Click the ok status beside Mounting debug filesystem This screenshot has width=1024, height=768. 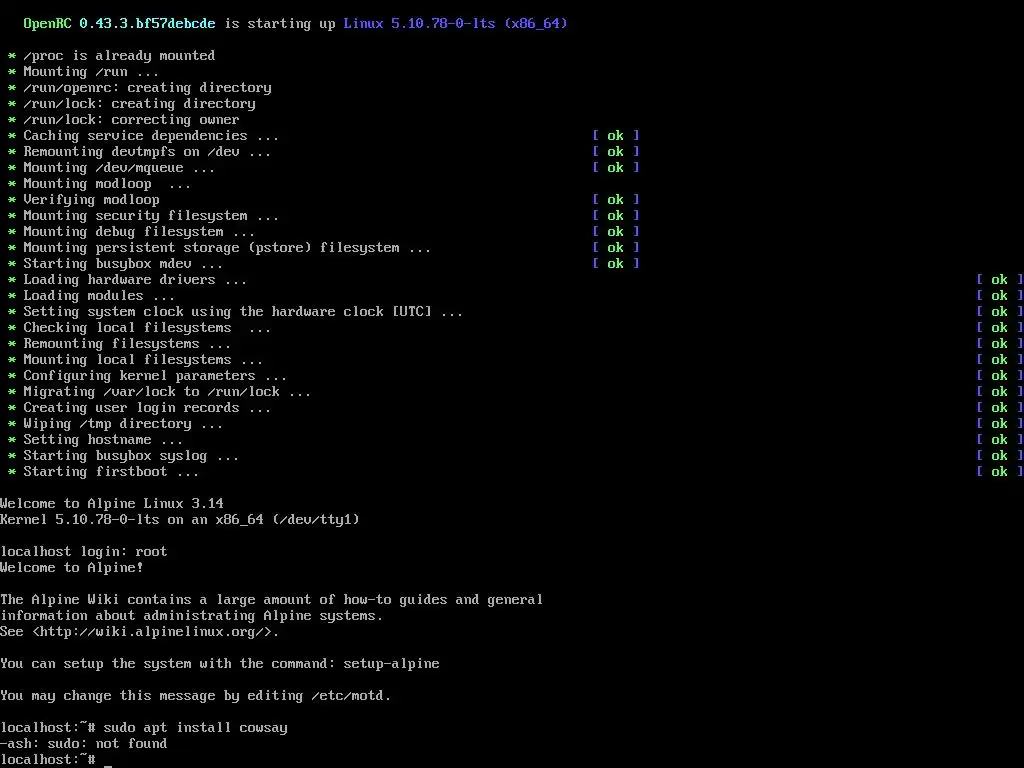click(615, 232)
